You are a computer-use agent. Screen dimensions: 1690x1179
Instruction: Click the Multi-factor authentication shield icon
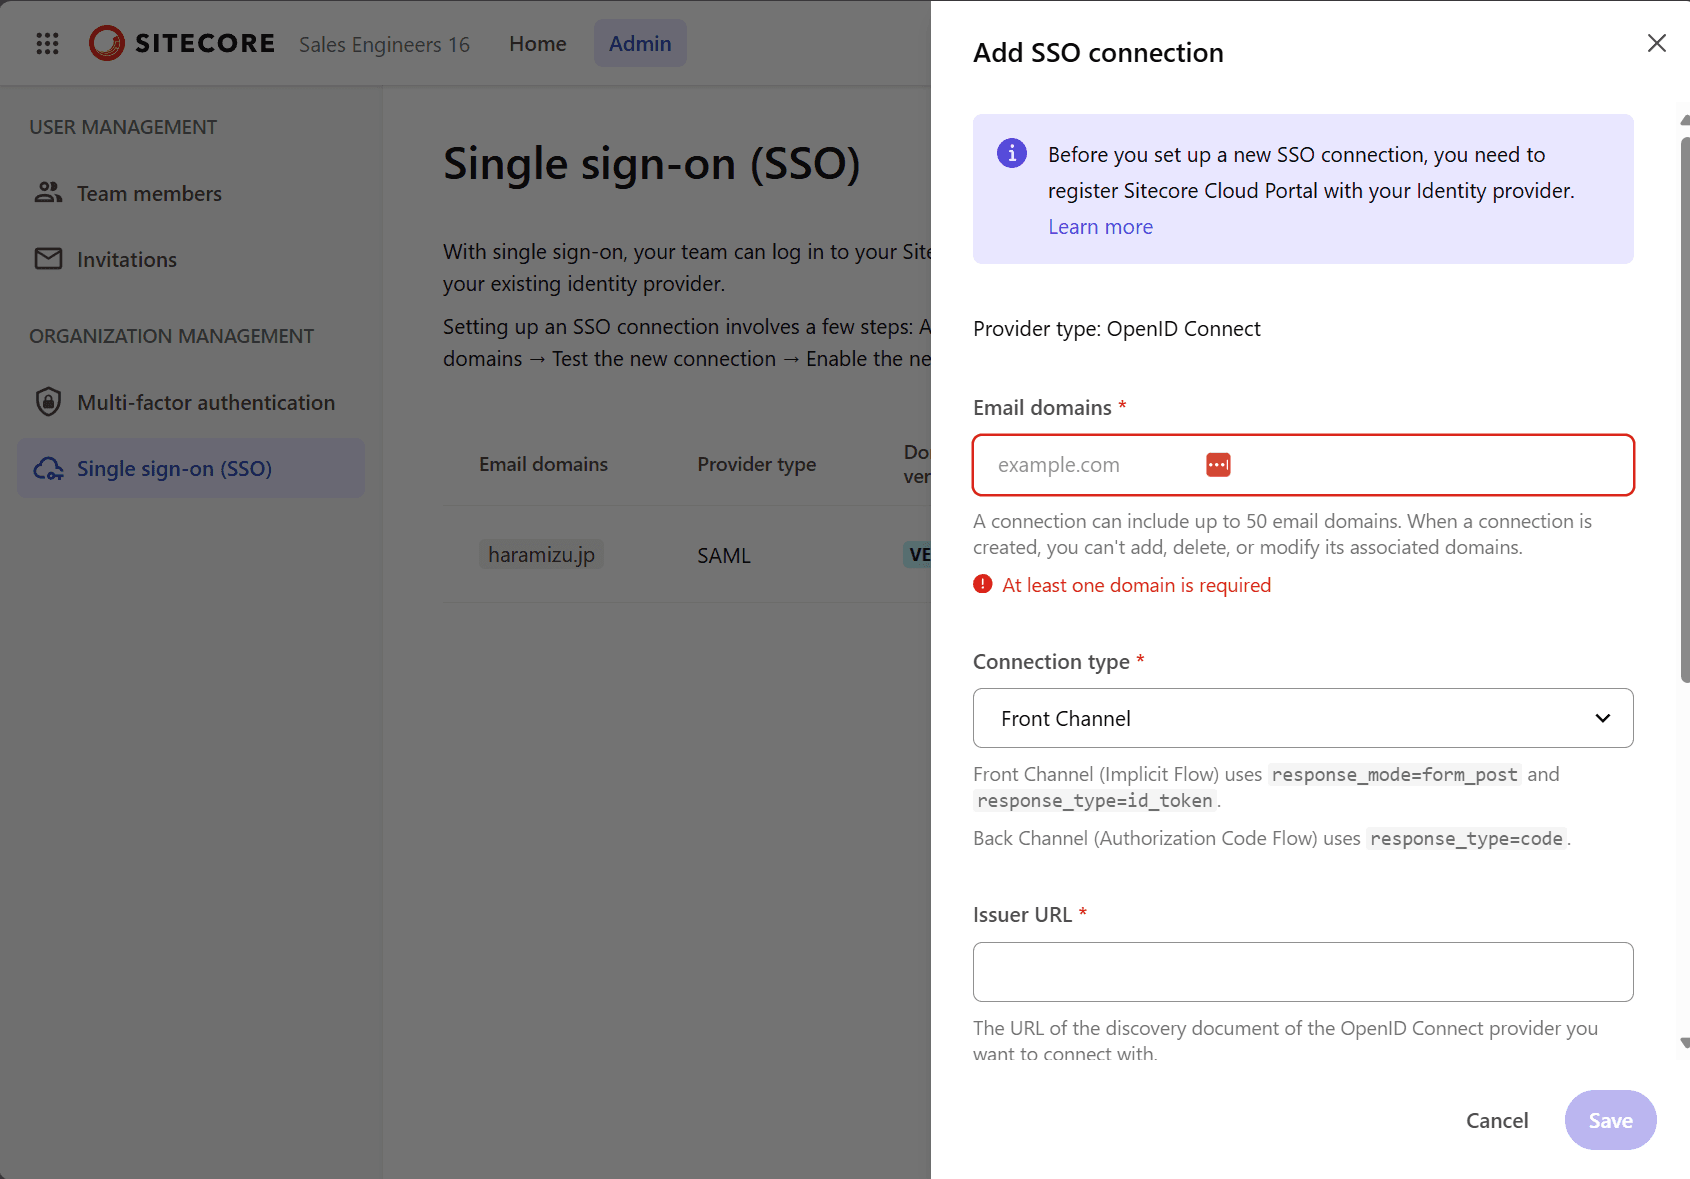(48, 402)
